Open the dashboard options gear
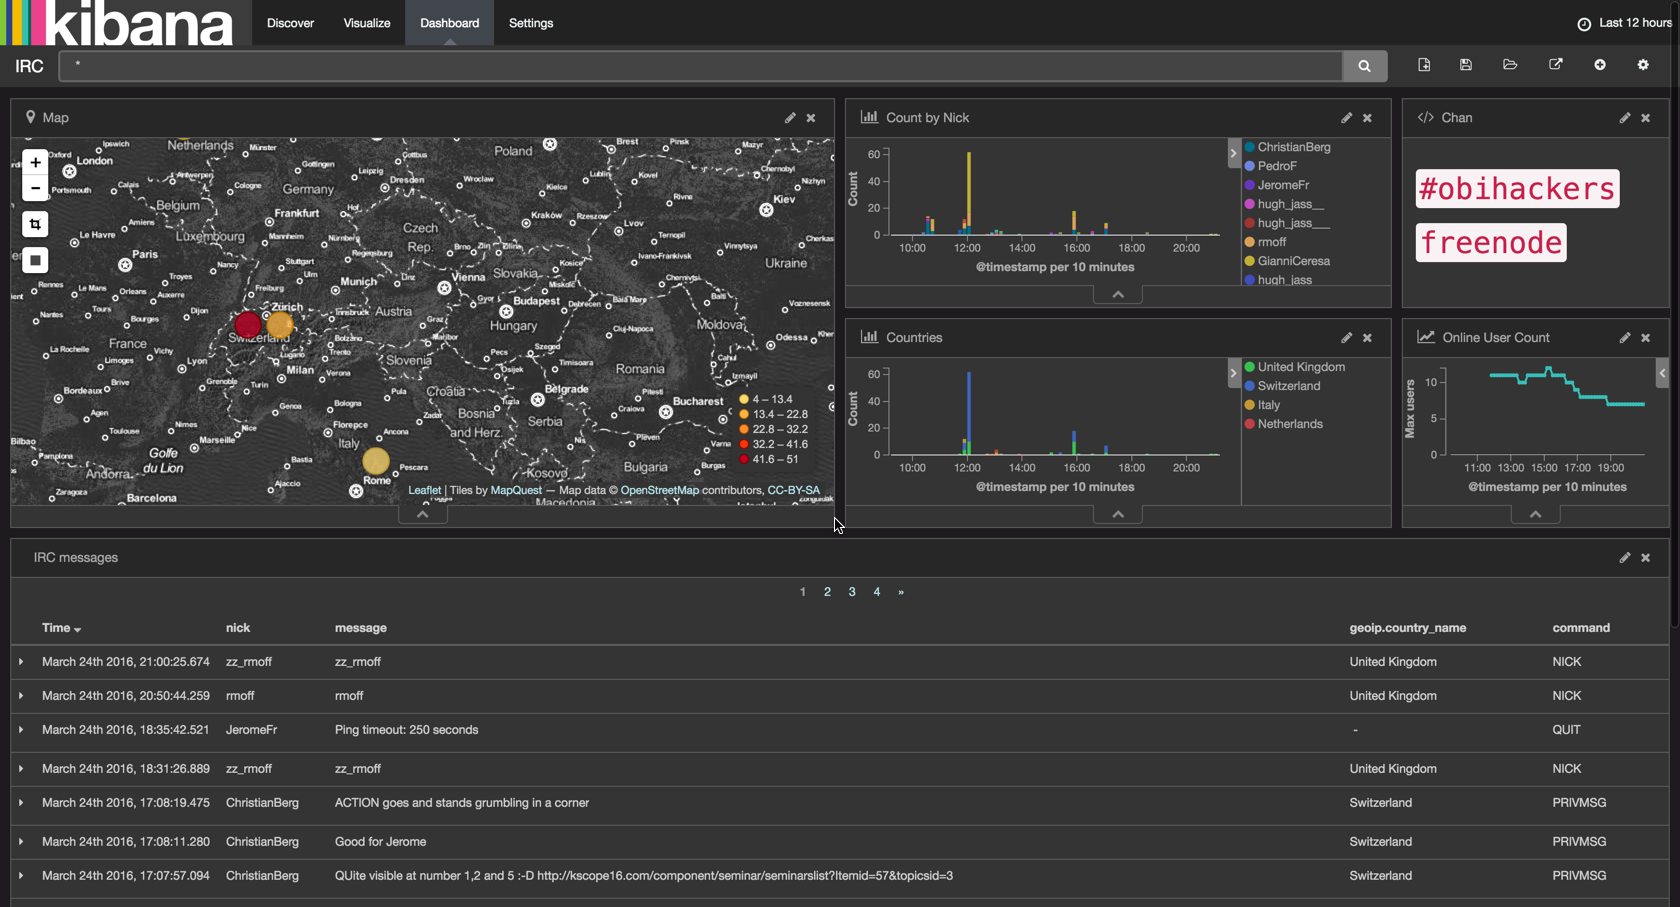This screenshot has height=907, width=1680. click(x=1643, y=65)
